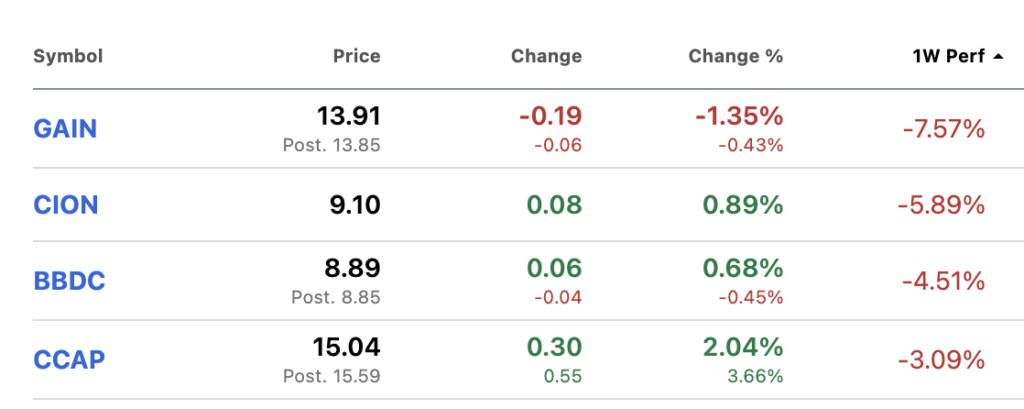Click the CION price 9.10
This screenshot has height=409, width=1024.
pyautogui.click(x=355, y=205)
